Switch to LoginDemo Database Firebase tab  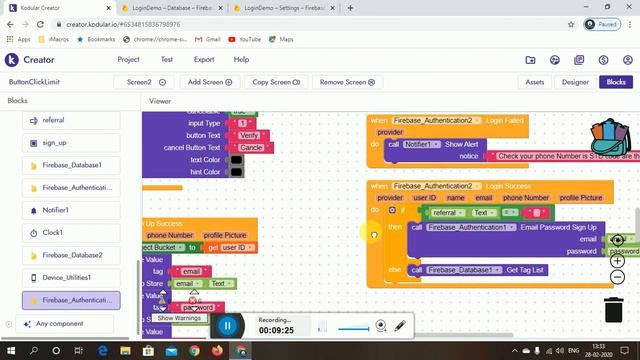[172, 8]
